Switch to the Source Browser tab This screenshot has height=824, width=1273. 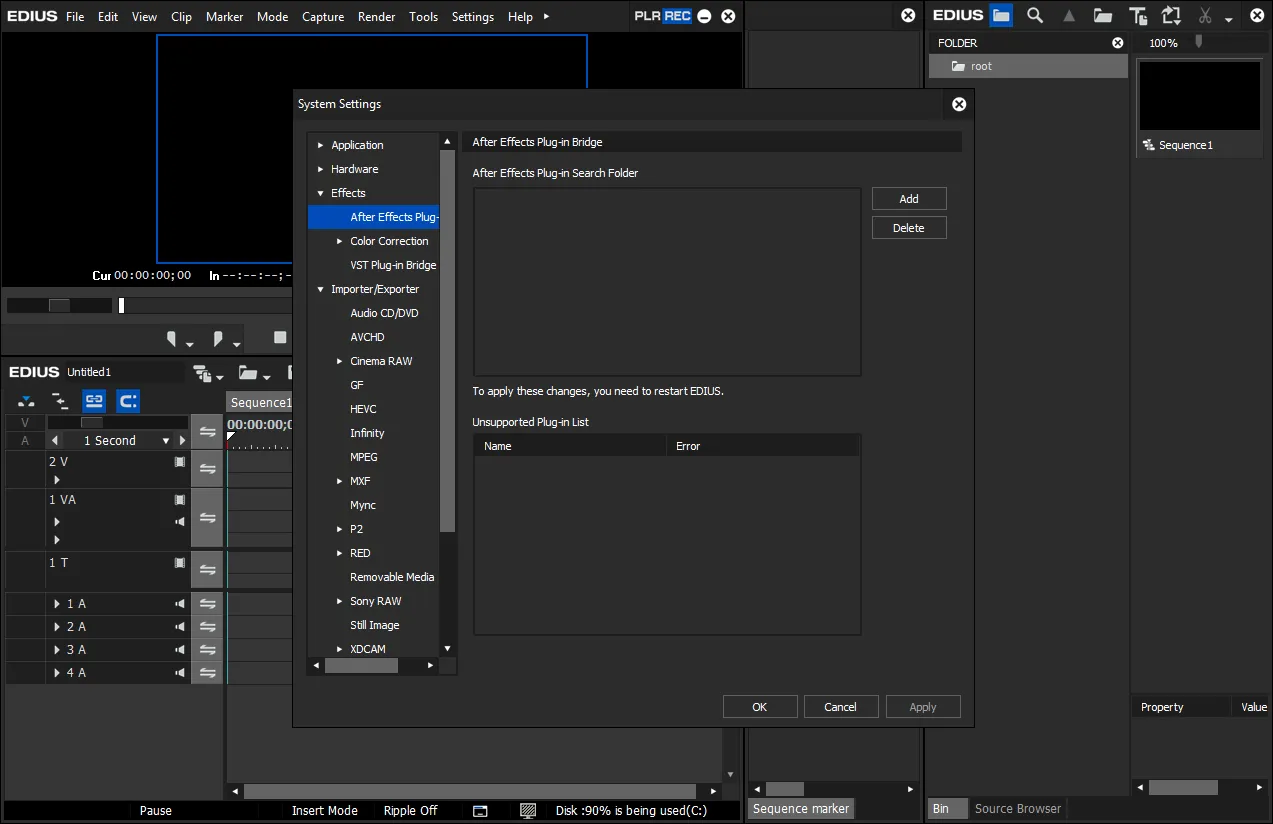(1017, 809)
